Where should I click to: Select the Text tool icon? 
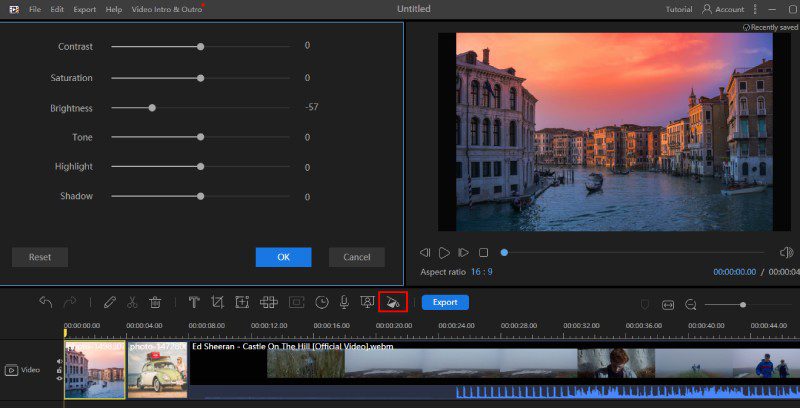tap(194, 302)
